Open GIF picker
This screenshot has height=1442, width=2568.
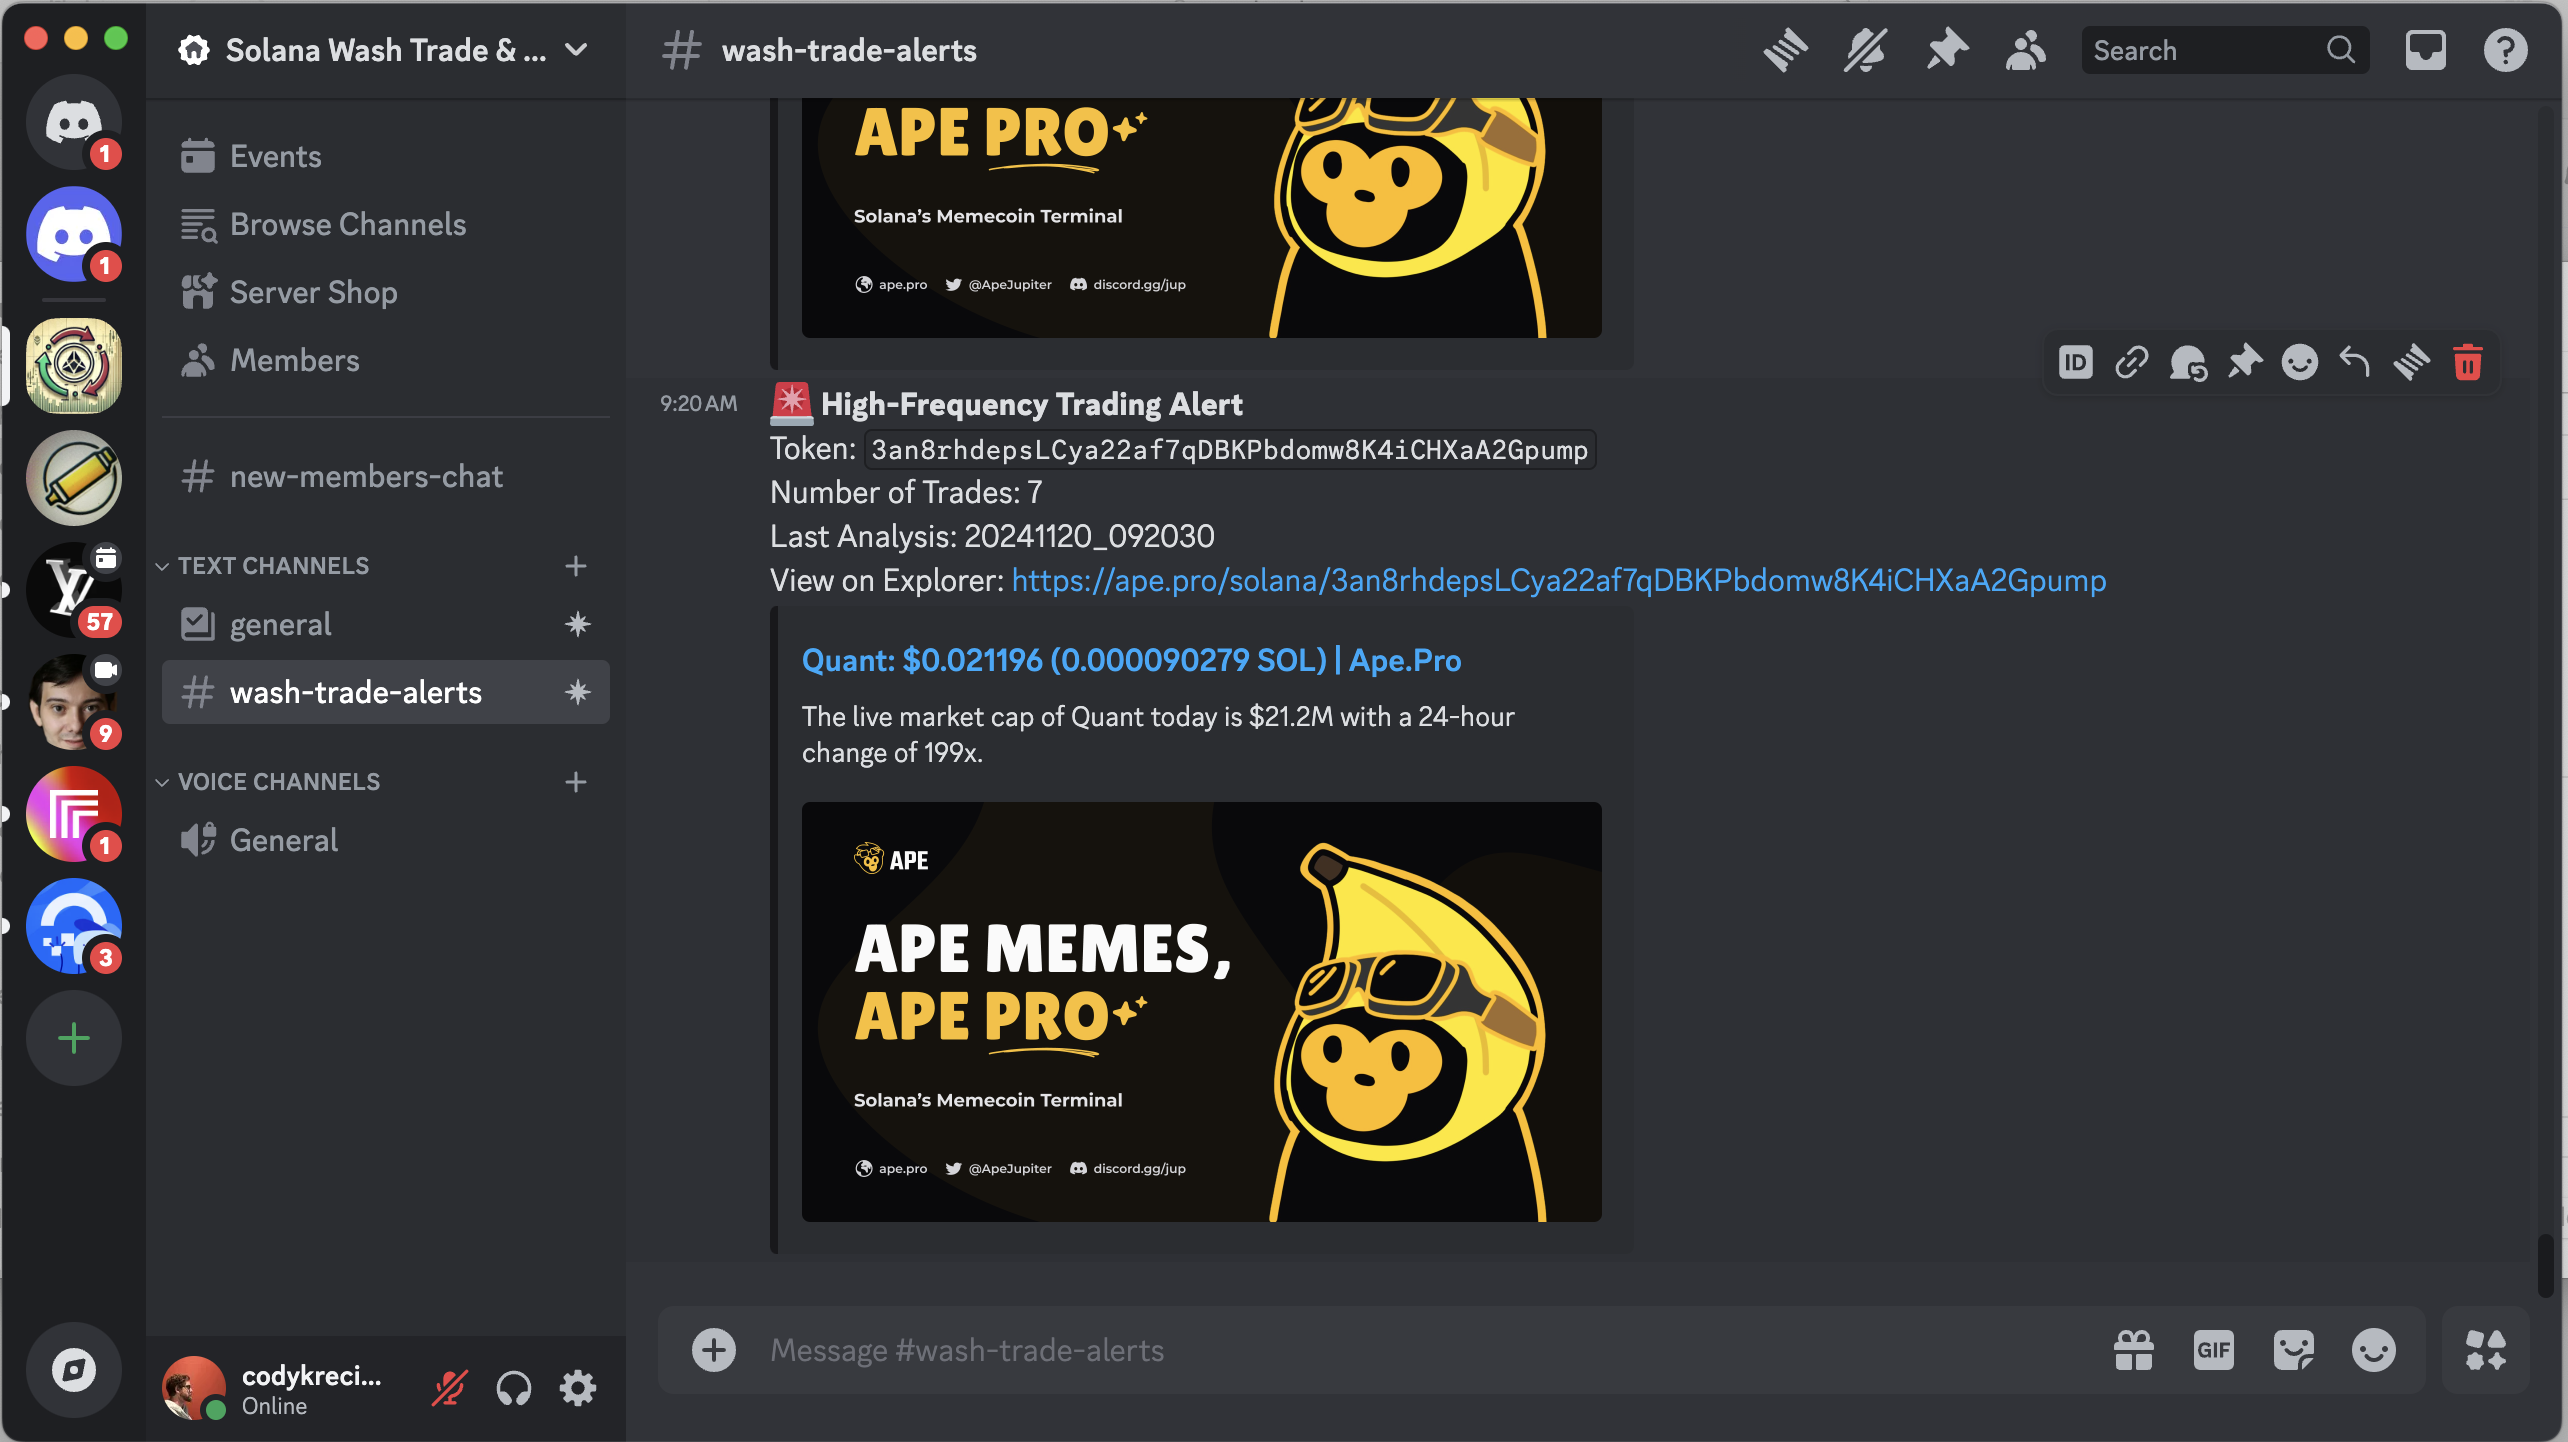click(2214, 1350)
